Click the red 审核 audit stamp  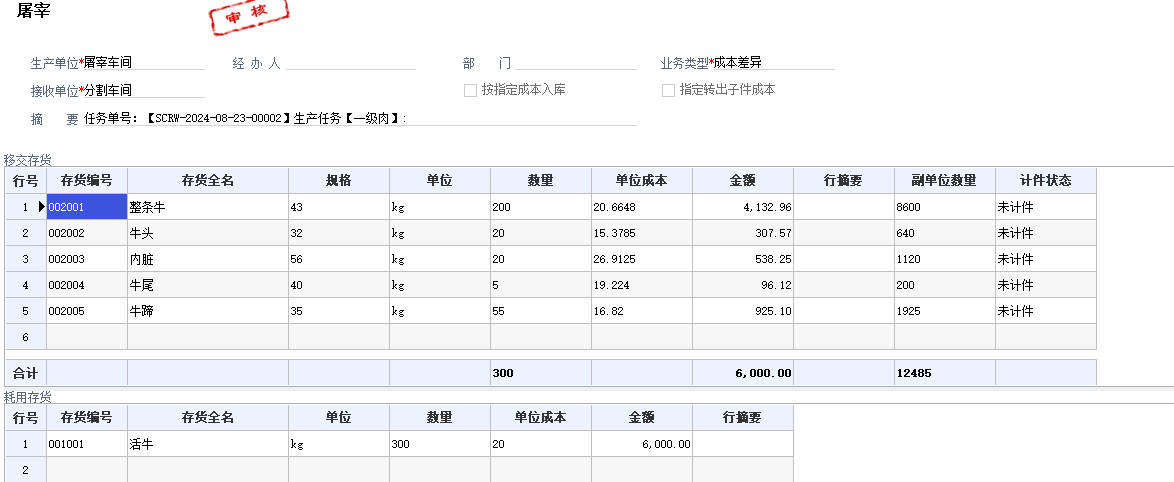click(x=249, y=16)
